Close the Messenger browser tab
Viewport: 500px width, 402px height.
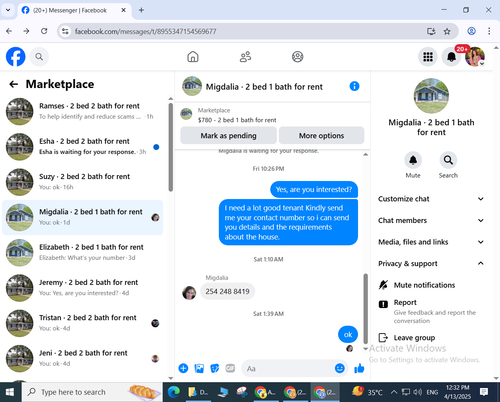tap(123, 10)
